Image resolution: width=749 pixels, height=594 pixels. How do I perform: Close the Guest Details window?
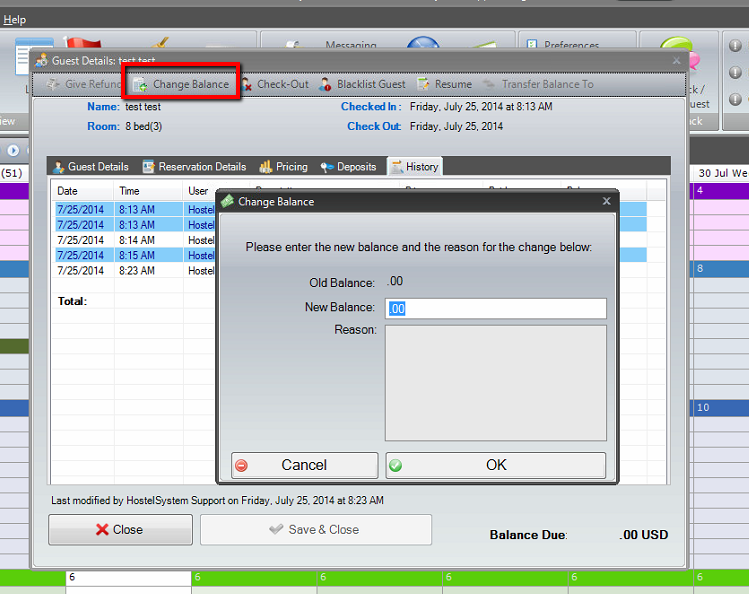click(x=676, y=61)
